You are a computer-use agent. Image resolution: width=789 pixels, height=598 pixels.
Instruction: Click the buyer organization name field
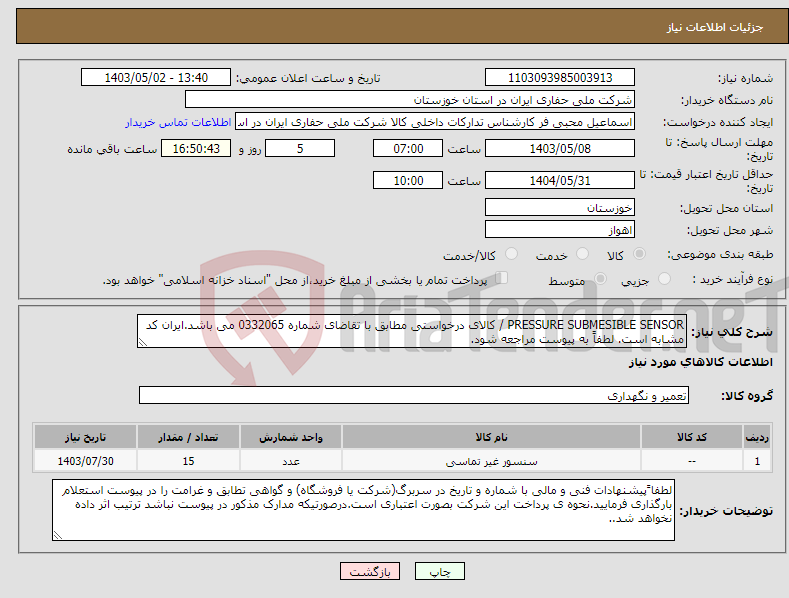click(410, 100)
